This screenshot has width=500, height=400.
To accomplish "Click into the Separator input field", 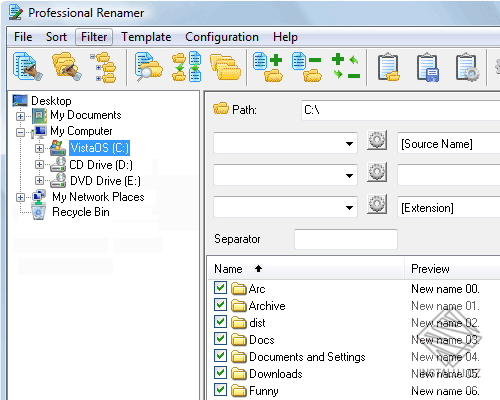I will (346, 239).
